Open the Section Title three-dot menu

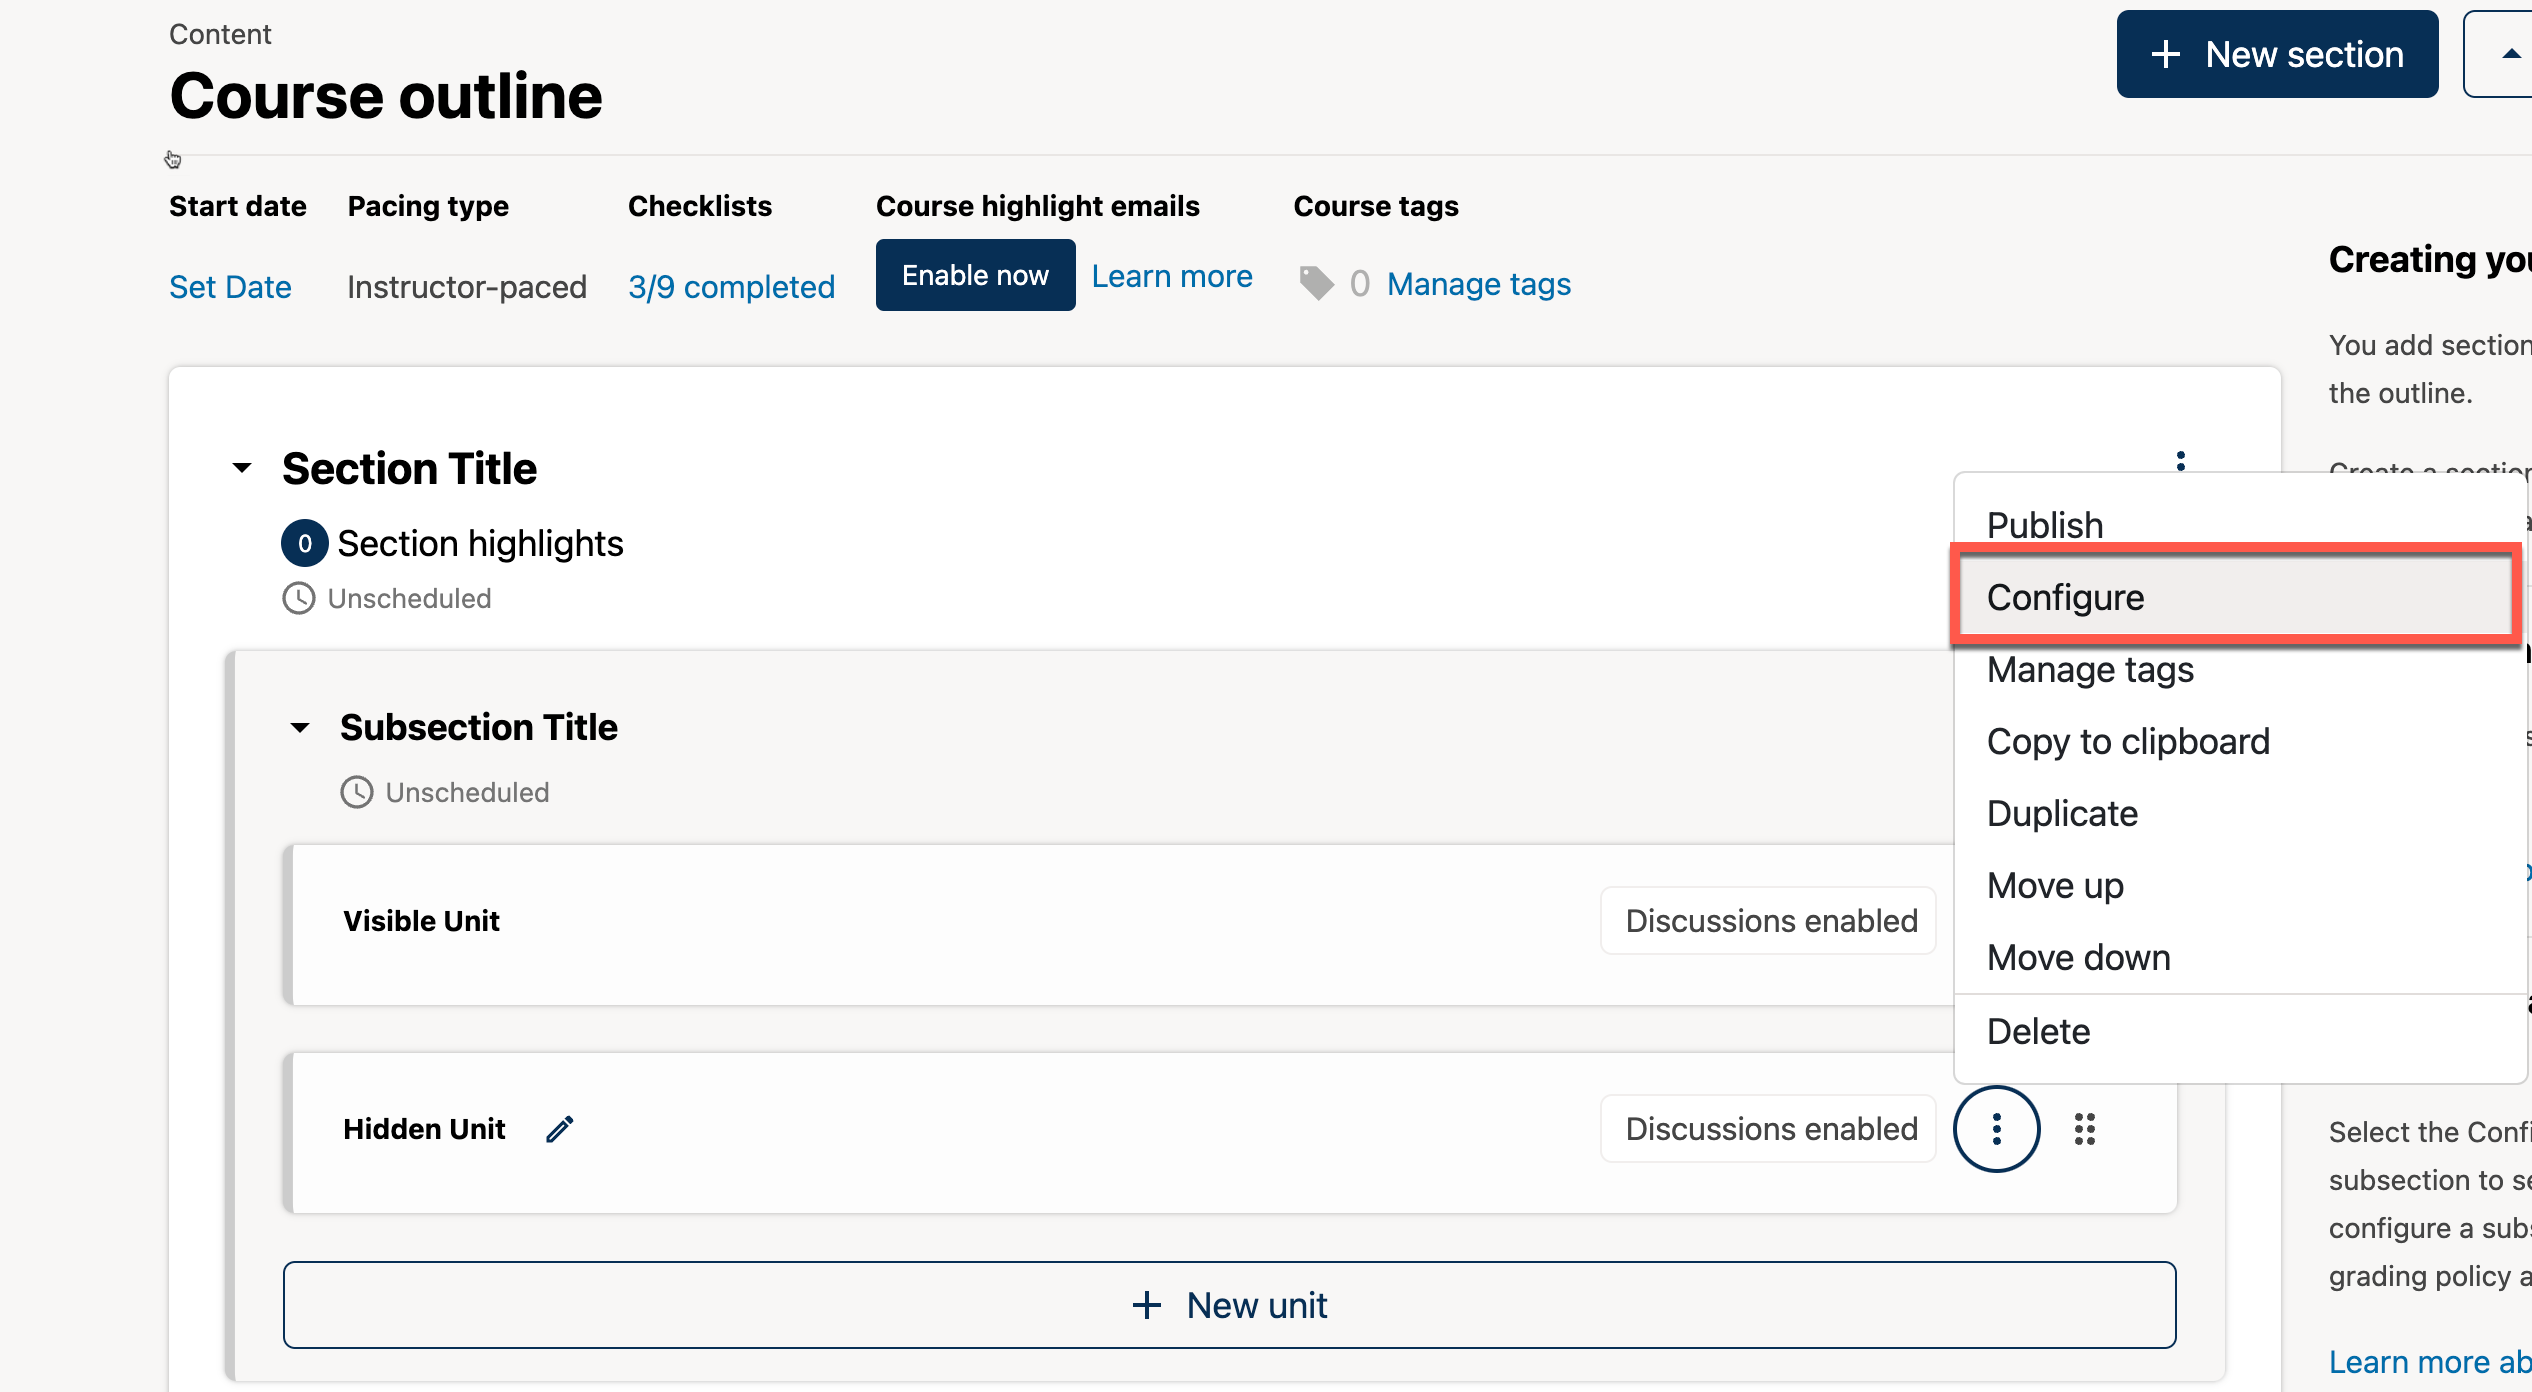point(2180,461)
